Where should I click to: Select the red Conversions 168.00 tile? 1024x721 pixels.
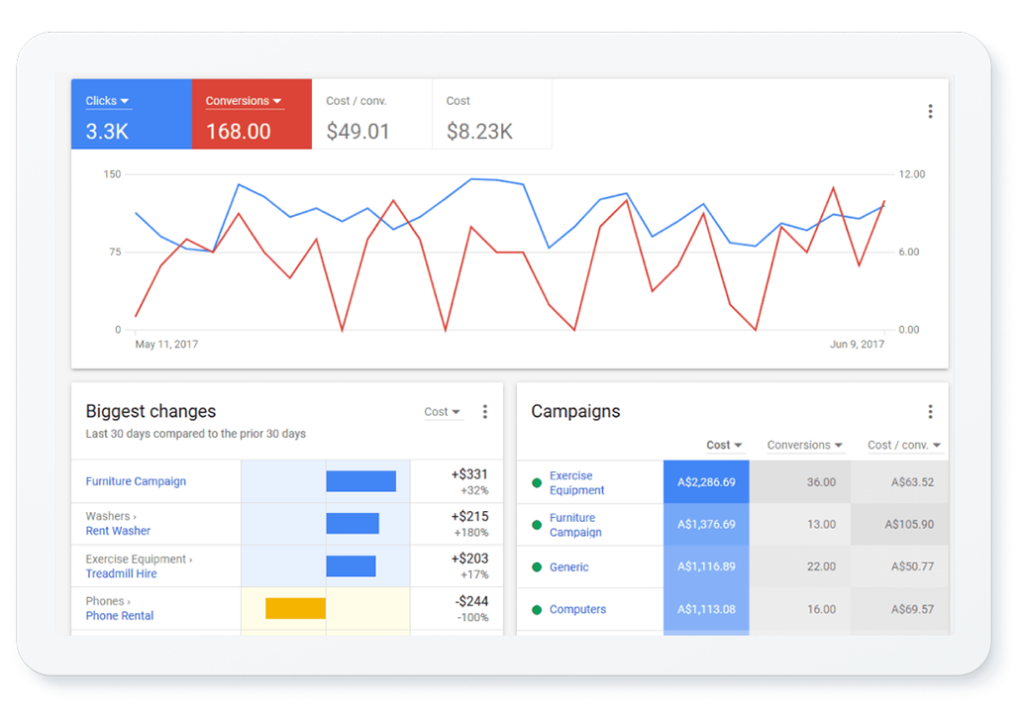point(251,114)
